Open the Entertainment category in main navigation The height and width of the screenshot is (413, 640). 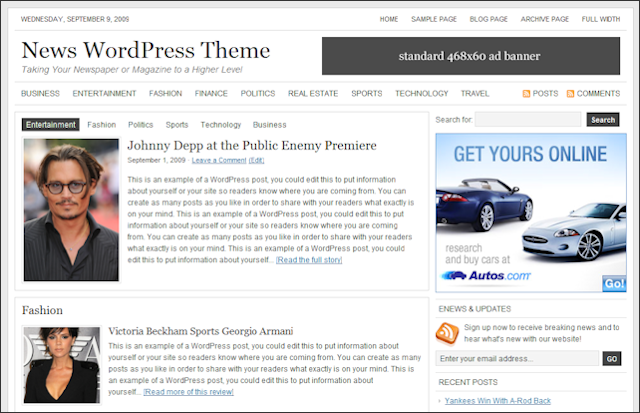click(104, 93)
